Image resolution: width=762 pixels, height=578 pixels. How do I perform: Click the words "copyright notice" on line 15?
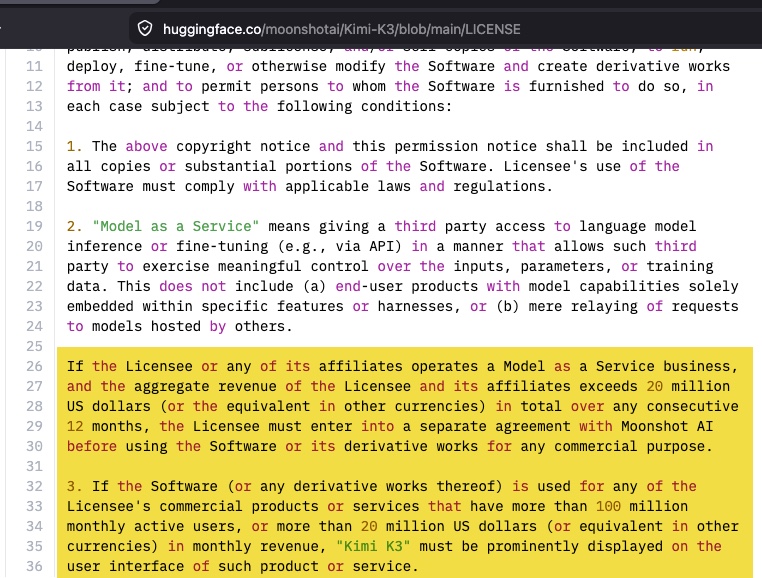[243, 146]
